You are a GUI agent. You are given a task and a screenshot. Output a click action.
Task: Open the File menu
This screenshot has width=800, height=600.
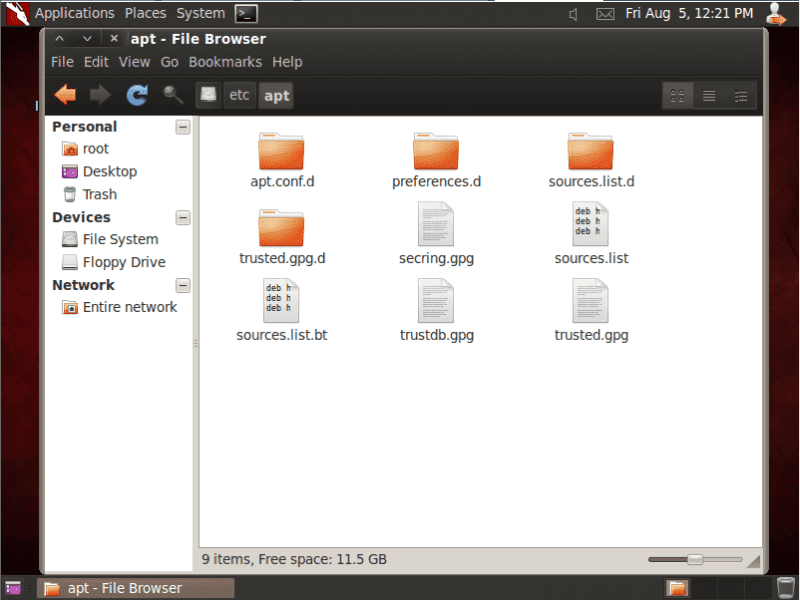(62, 62)
